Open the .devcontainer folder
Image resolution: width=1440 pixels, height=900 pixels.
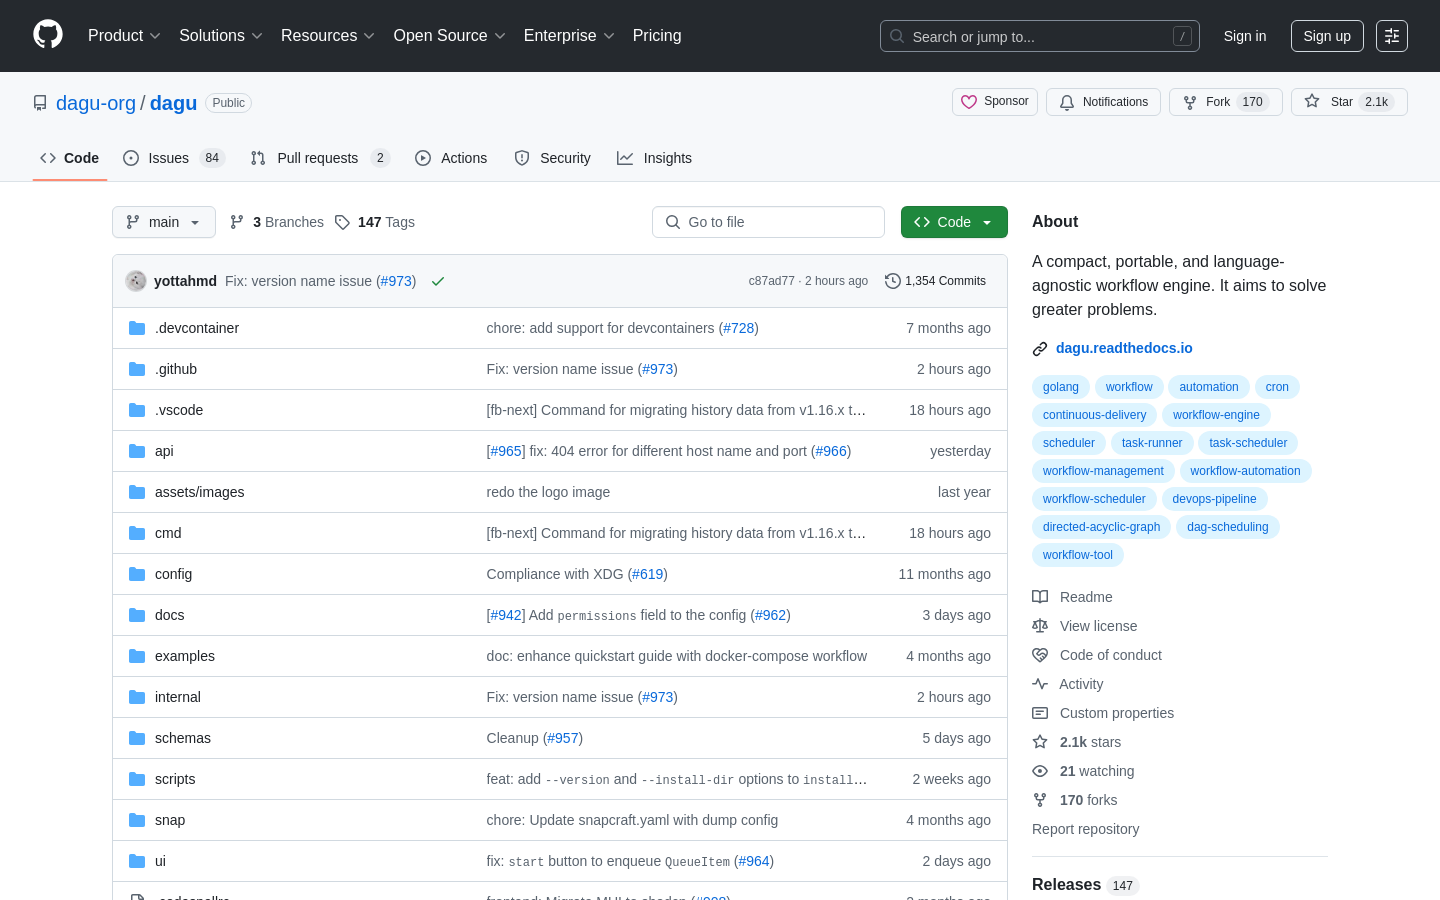197,328
